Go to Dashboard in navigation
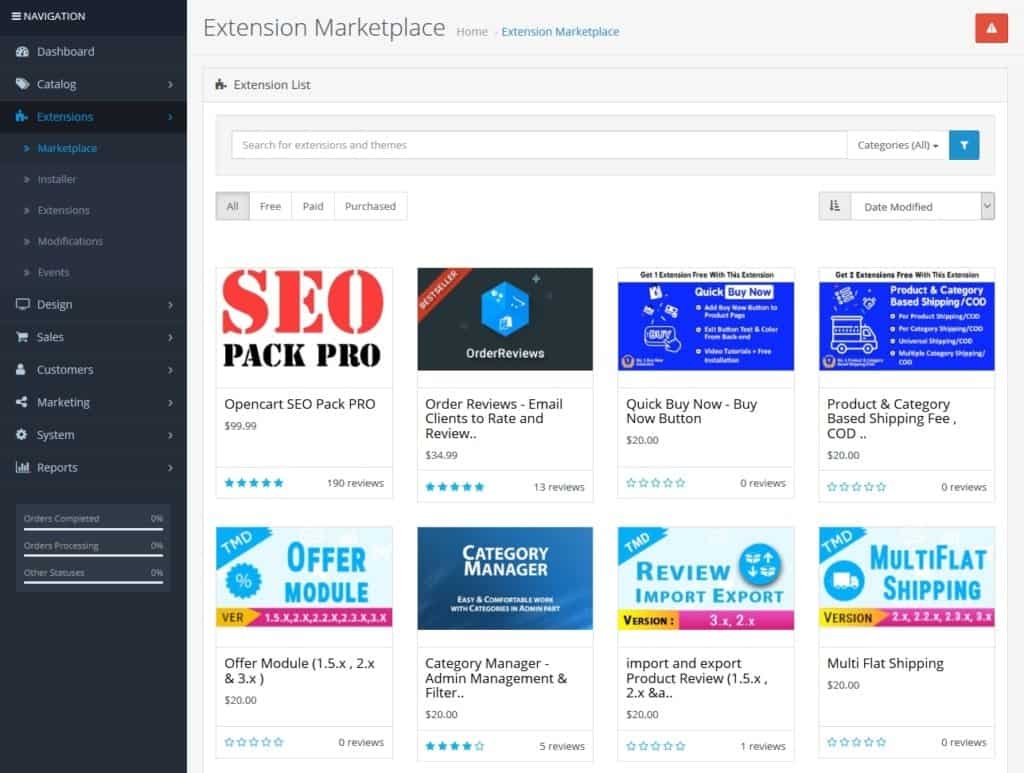 (65, 52)
